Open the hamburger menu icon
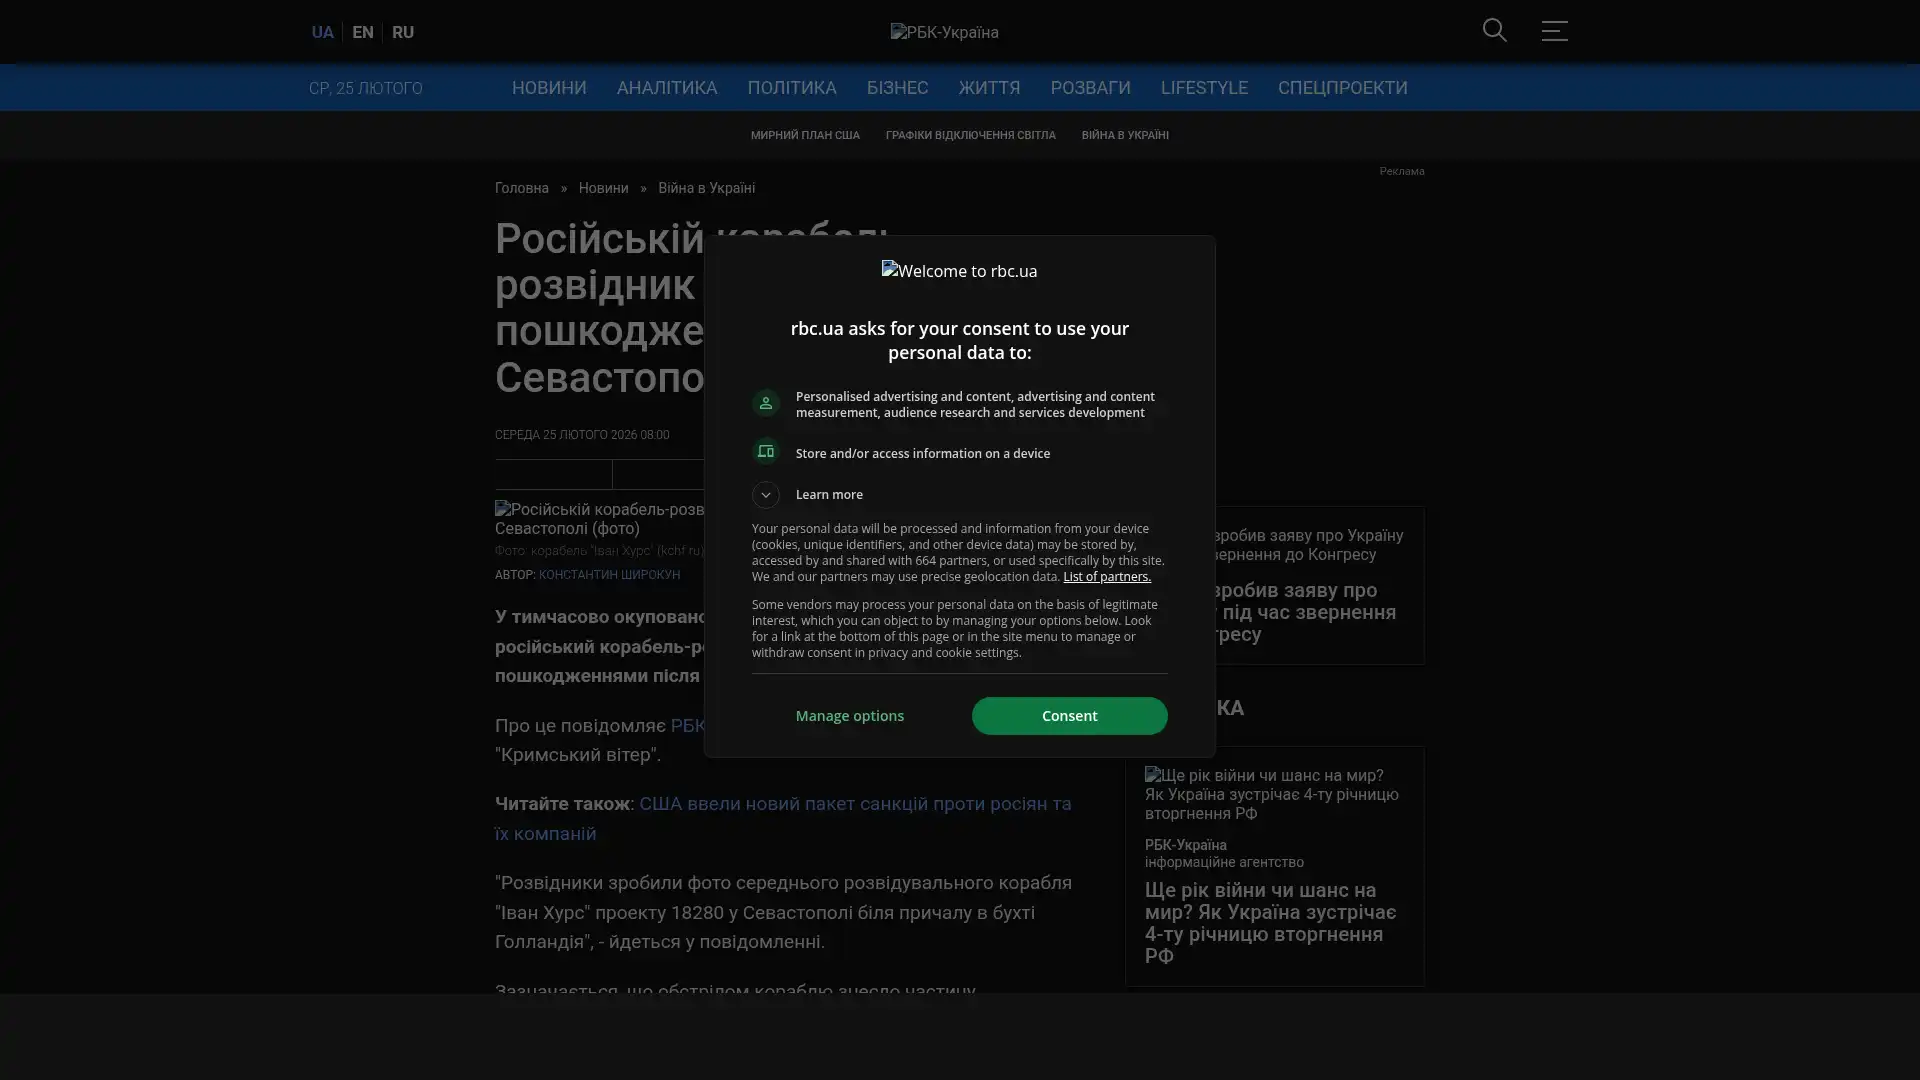This screenshot has height=1080, width=1920. (x=1554, y=31)
